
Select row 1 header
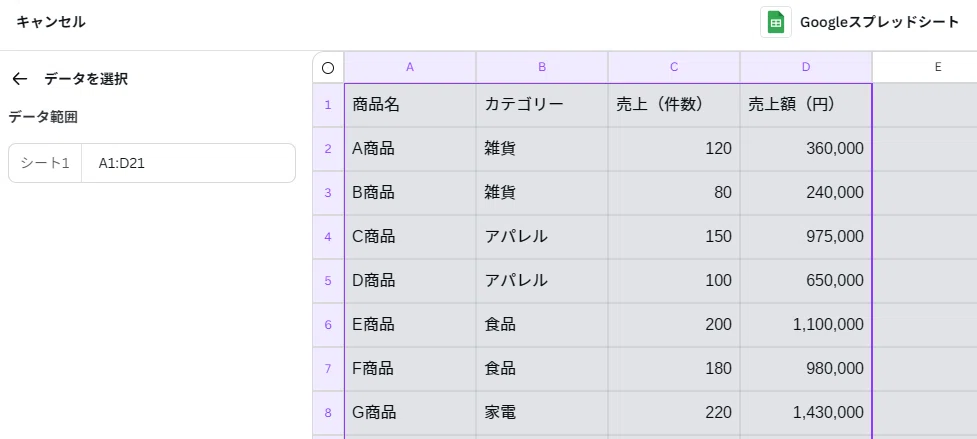(328, 105)
